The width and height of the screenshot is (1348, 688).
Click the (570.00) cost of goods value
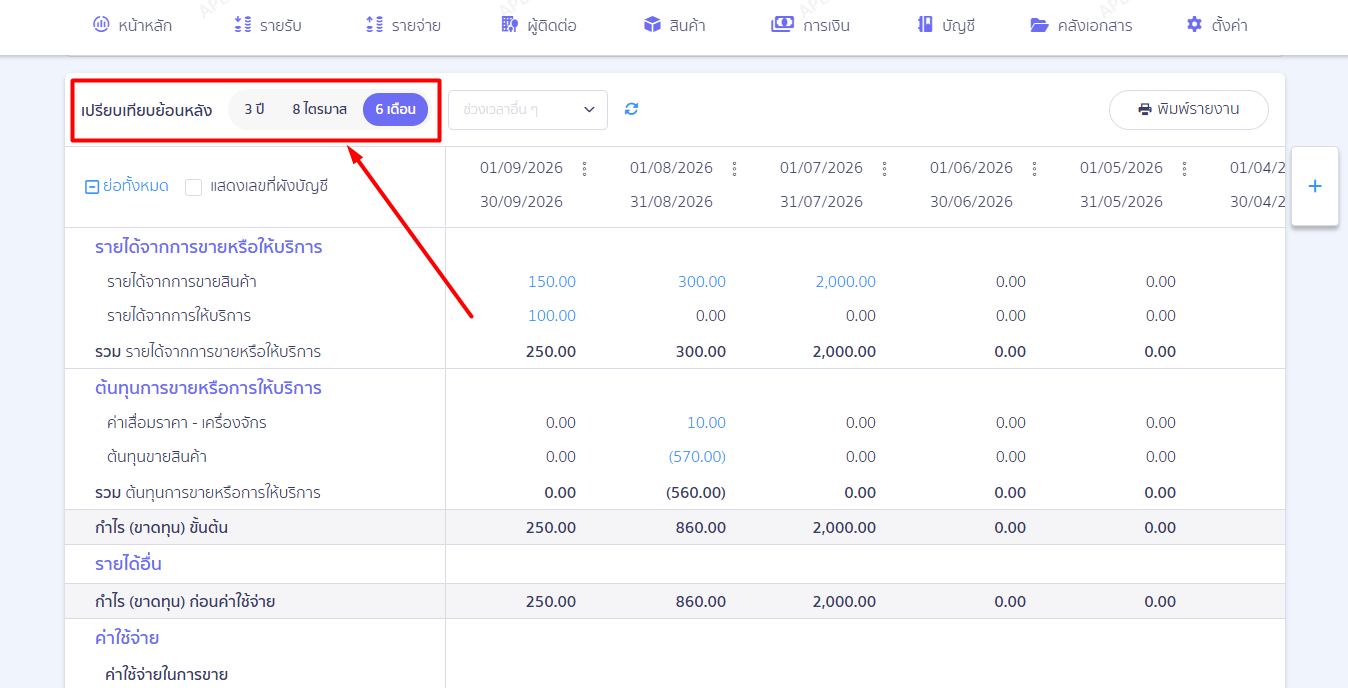click(x=697, y=457)
